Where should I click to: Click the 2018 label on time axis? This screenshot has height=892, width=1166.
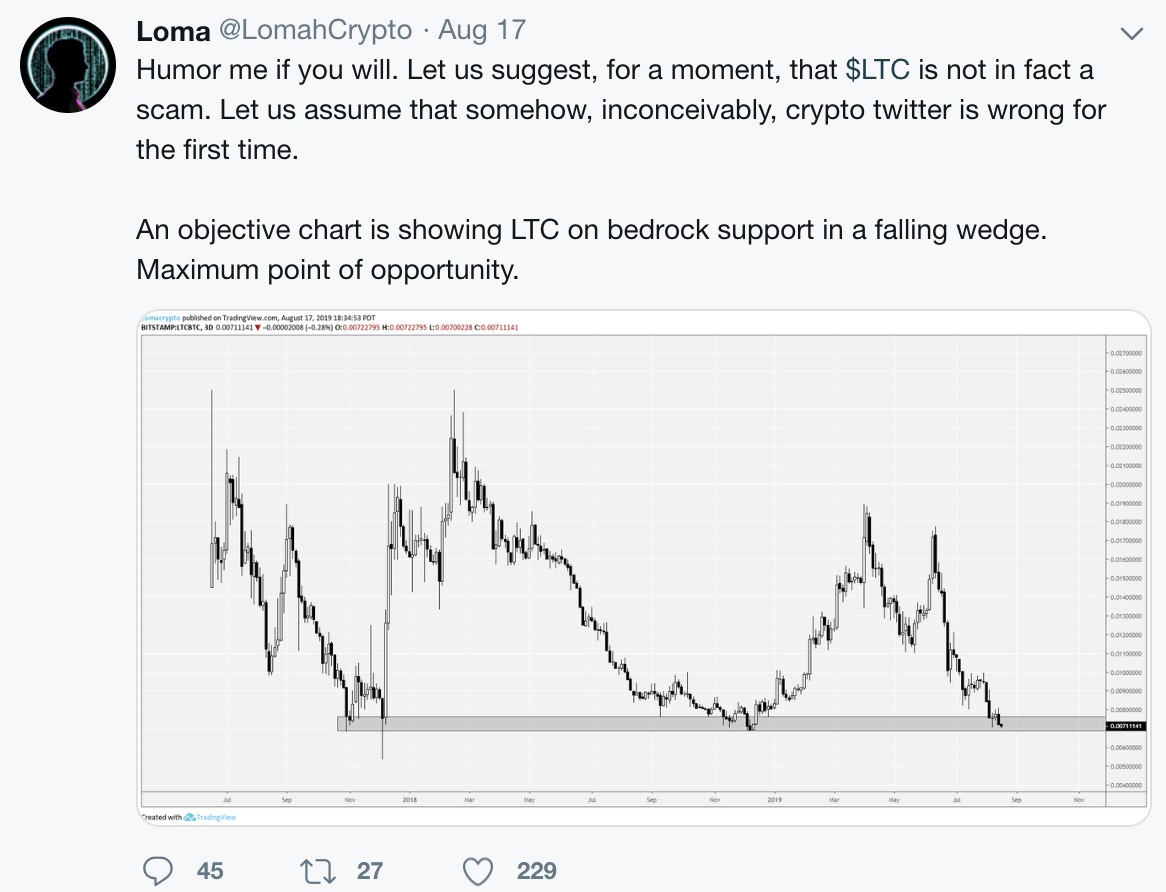click(409, 800)
